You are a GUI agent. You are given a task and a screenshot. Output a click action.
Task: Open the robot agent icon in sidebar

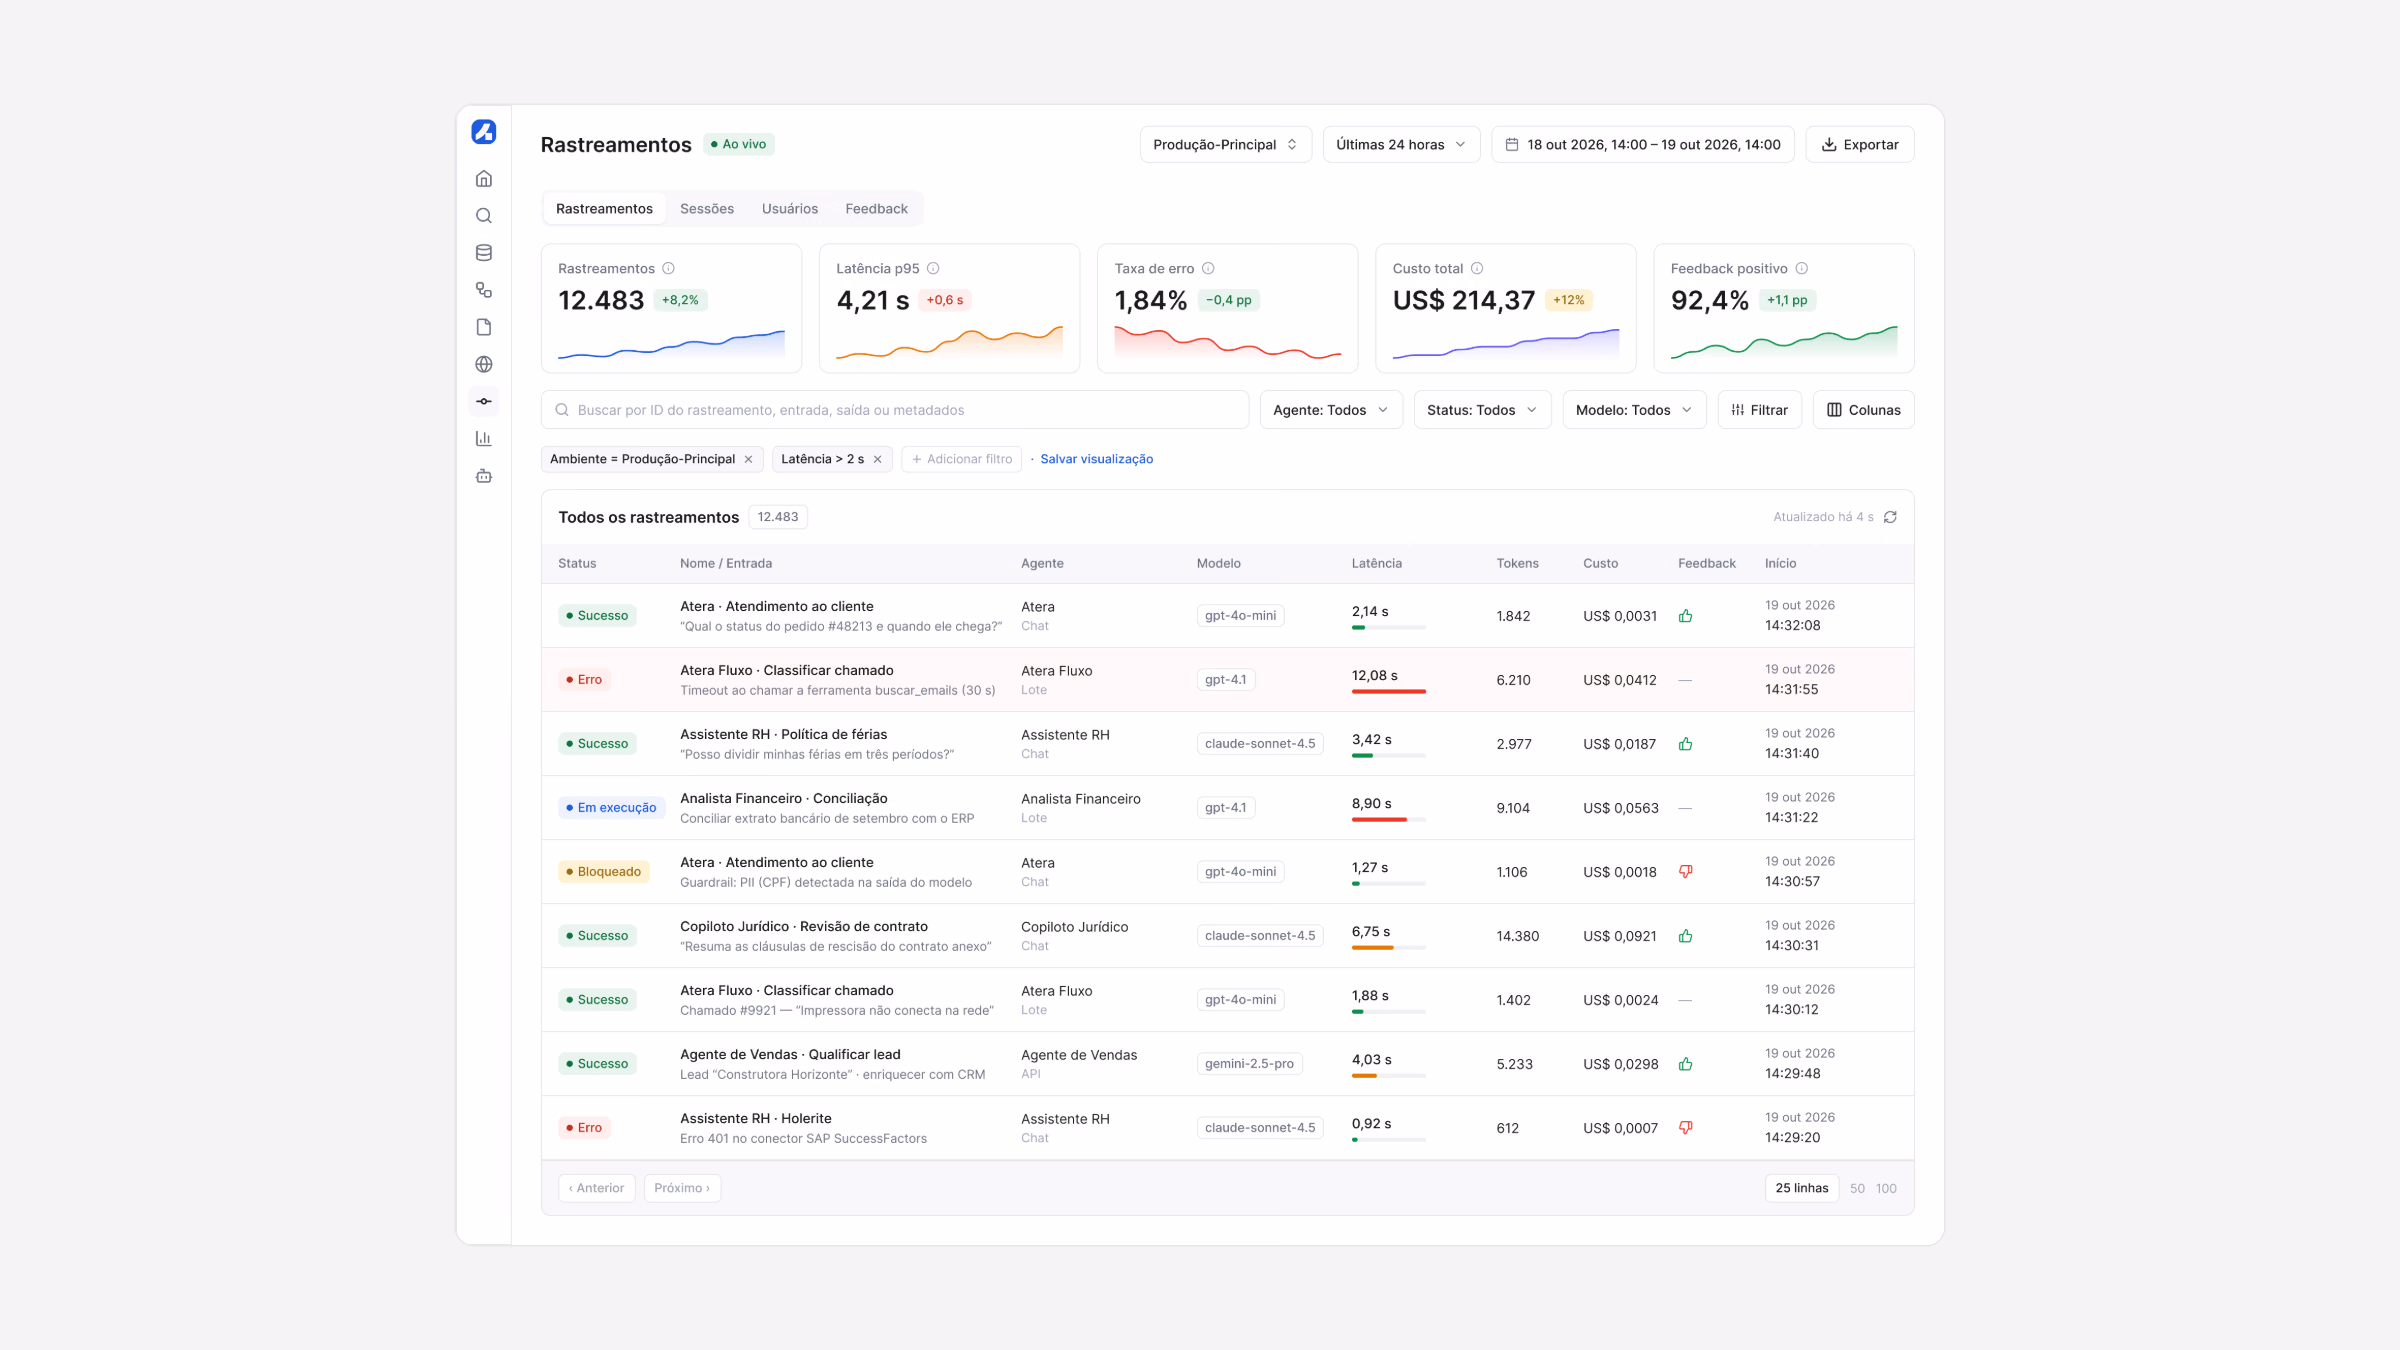484,476
